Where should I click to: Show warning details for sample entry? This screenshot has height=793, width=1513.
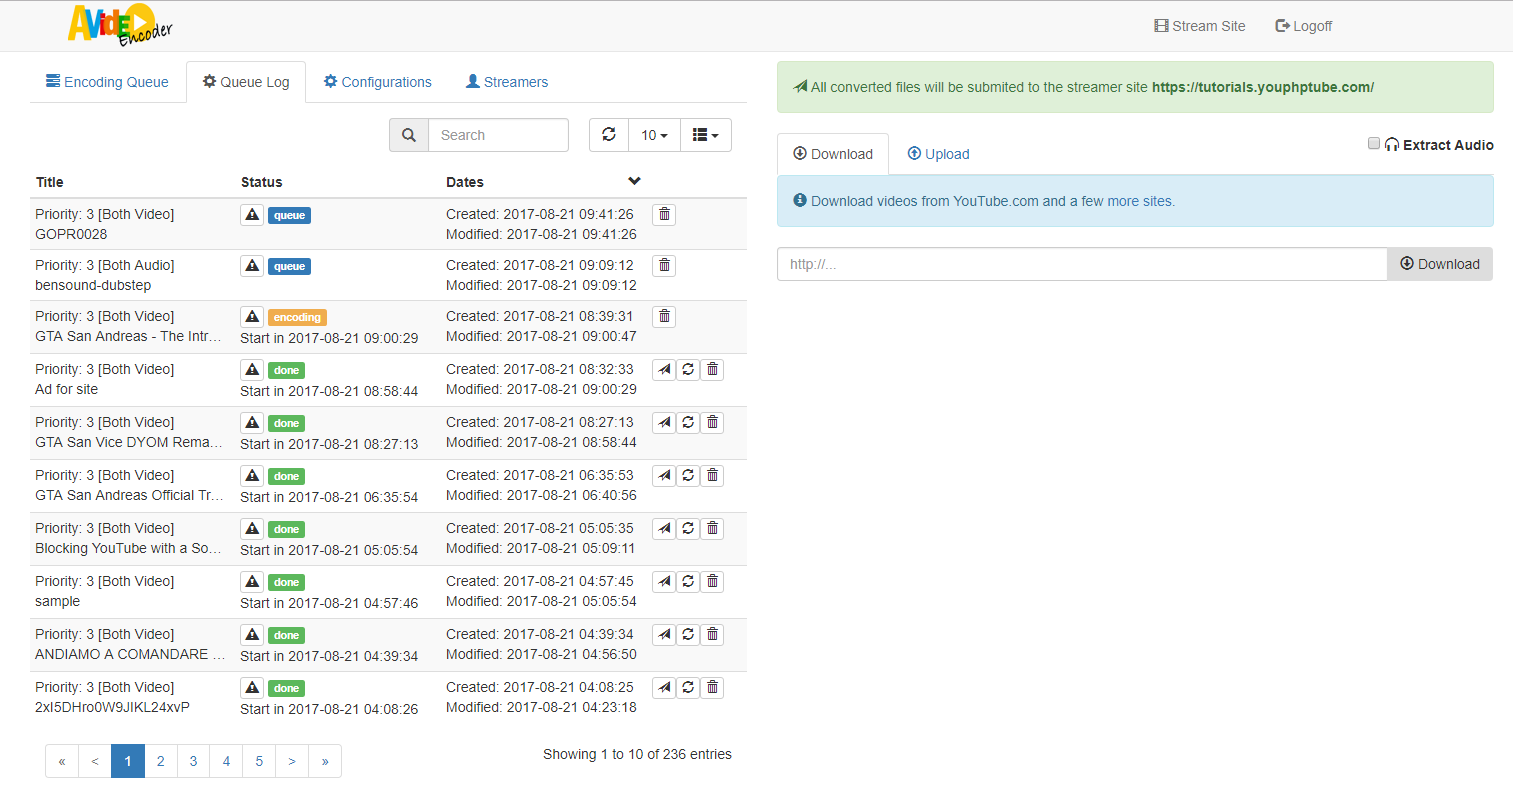[252, 582]
